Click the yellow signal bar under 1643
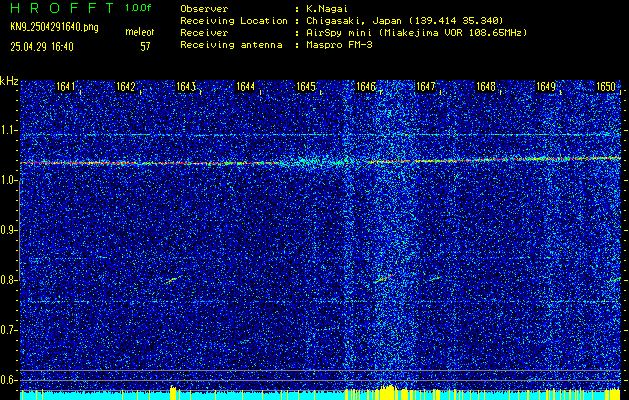This screenshot has width=629, height=400. (173, 392)
